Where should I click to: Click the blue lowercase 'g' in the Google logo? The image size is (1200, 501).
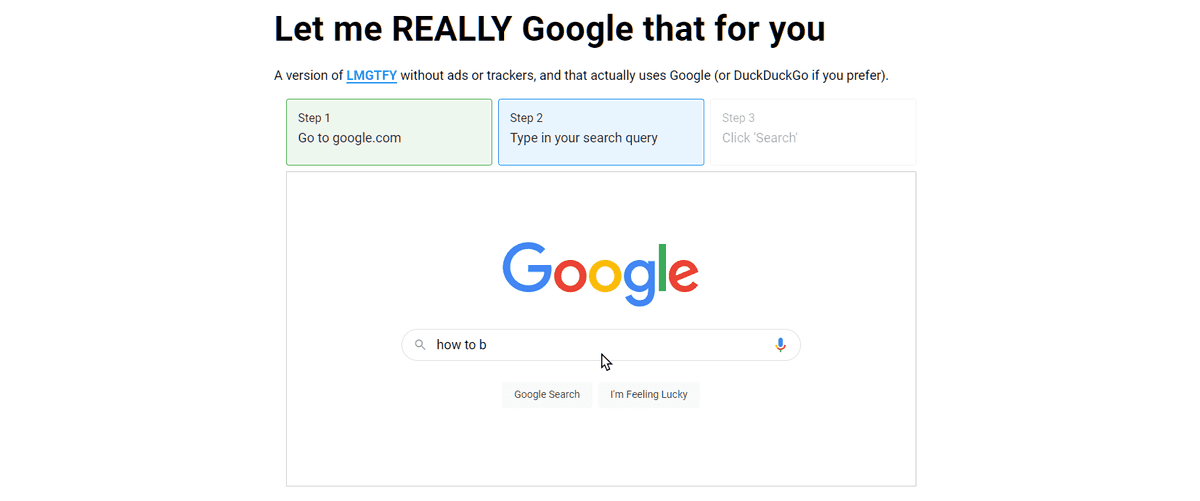pyautogui.click(x=639, y=279)
